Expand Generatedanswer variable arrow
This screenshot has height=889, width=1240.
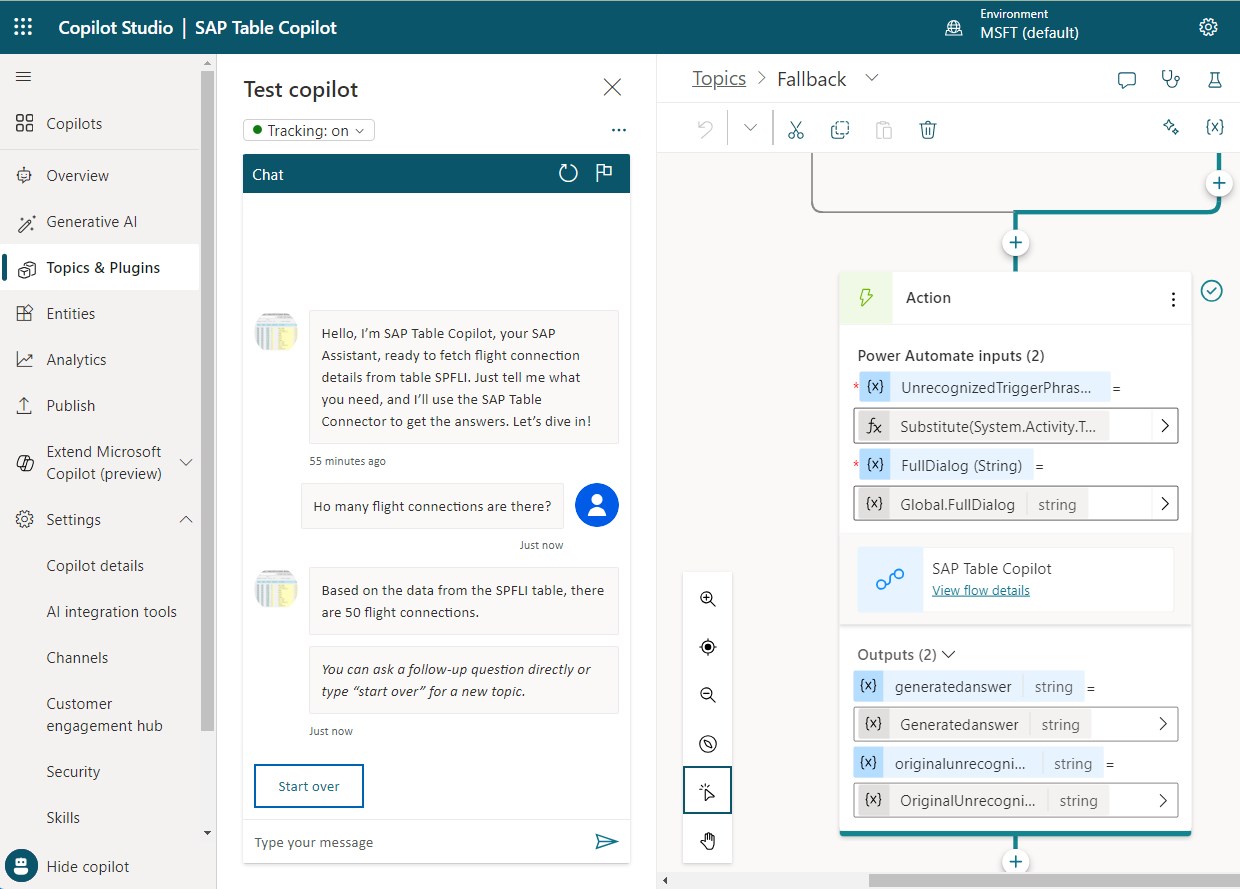(1163, 724)
